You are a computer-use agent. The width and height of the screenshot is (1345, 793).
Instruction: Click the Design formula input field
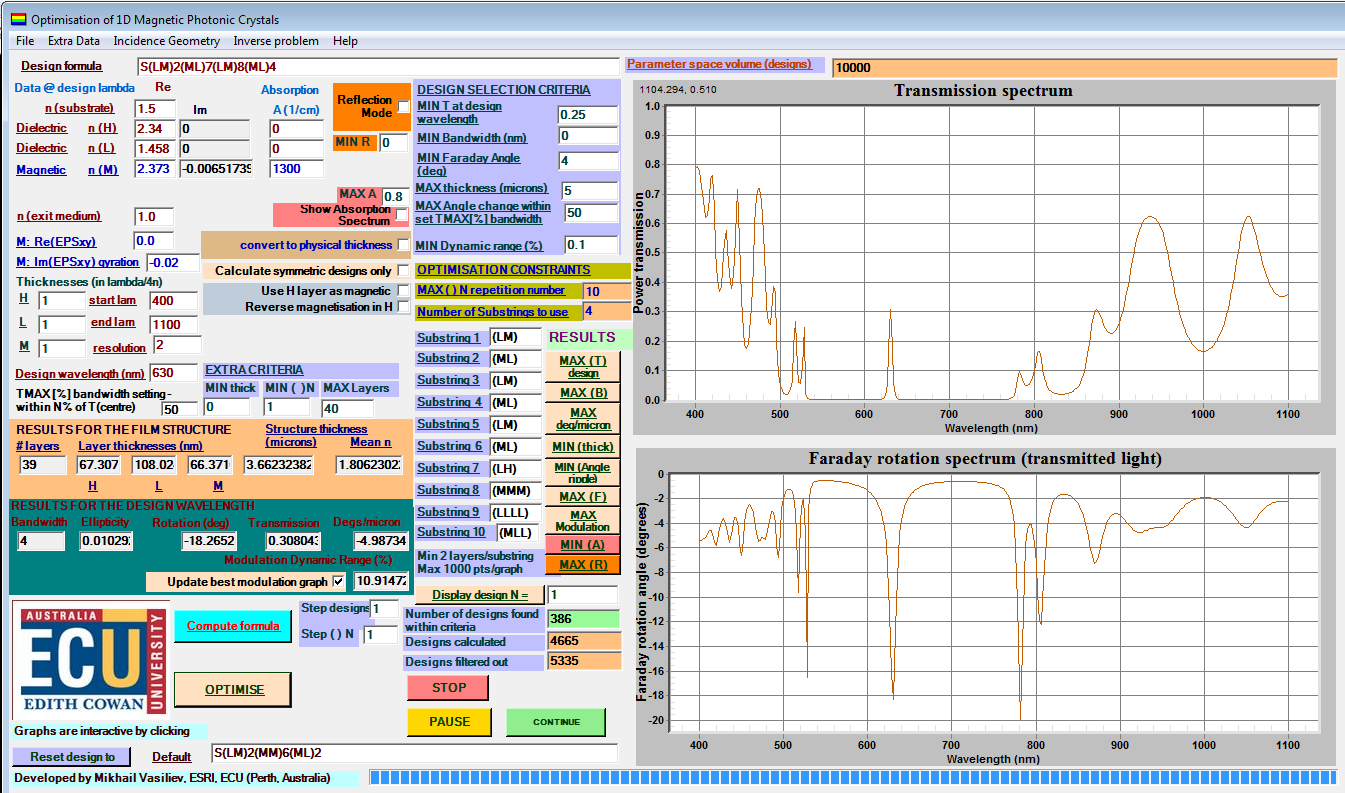377,67
